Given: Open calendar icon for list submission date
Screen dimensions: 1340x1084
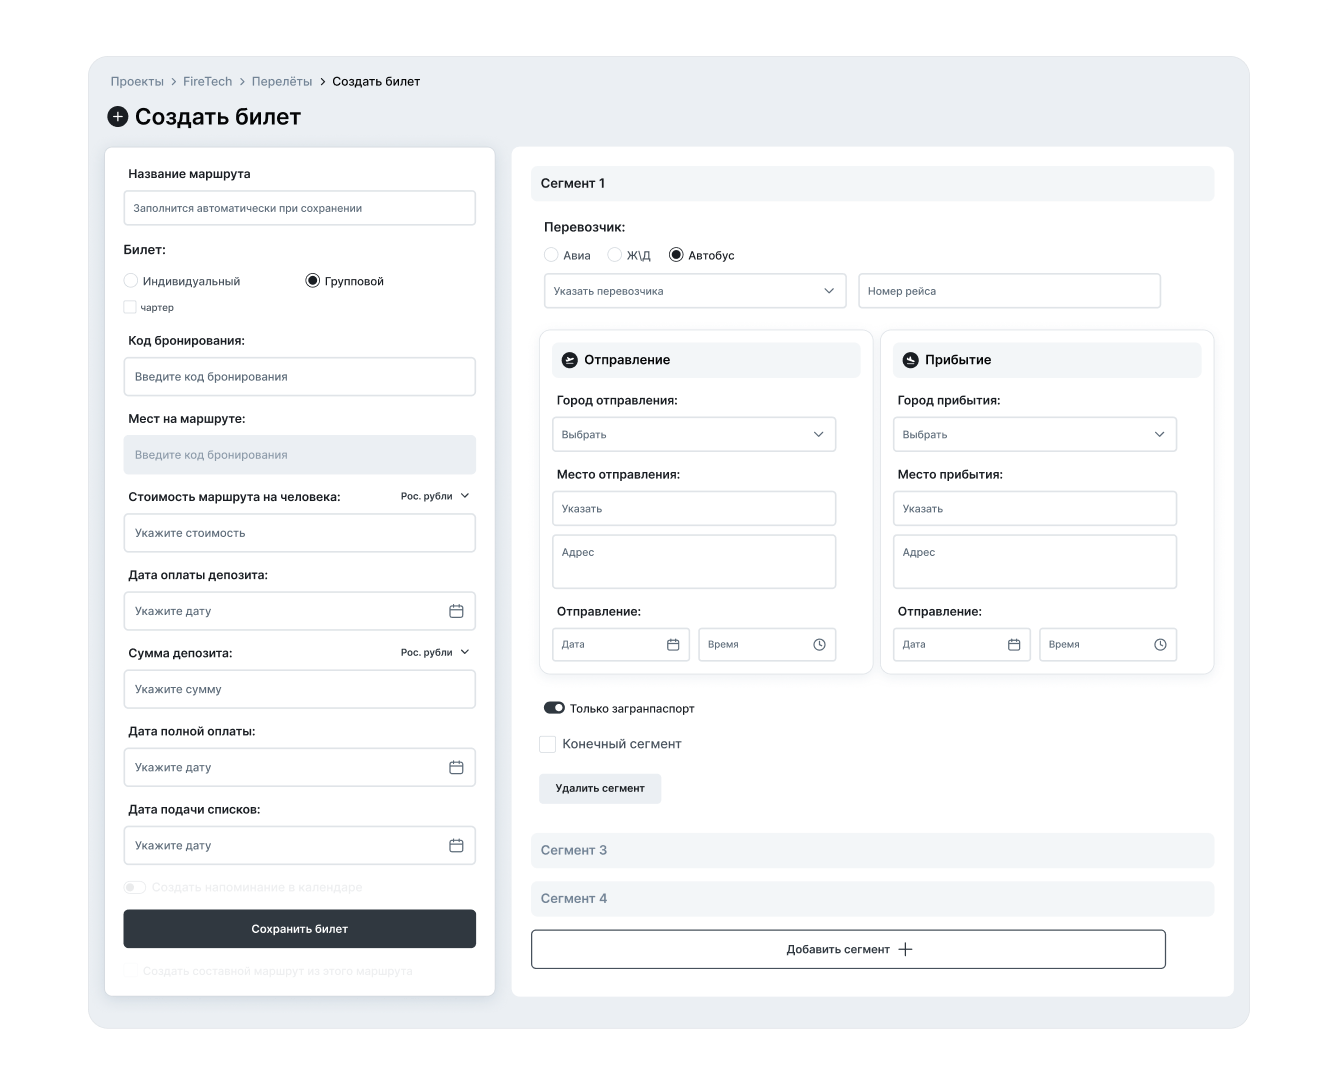Looking at the screenshot, I should [x=456, y=845].
